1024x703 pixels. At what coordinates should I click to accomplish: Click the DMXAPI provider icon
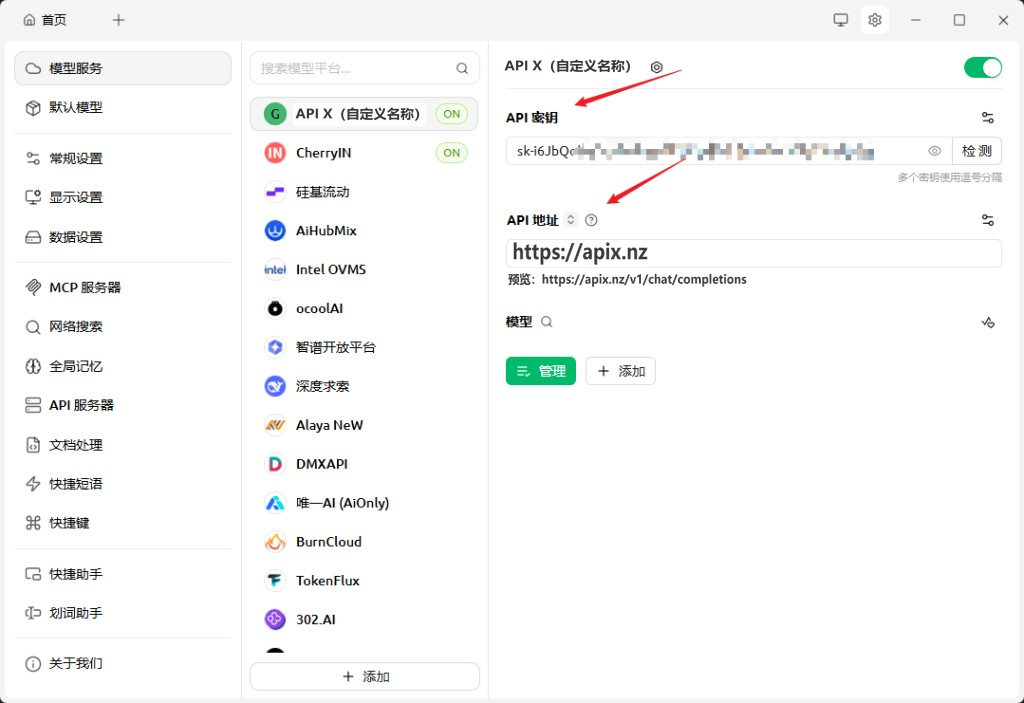pos(275,464)
